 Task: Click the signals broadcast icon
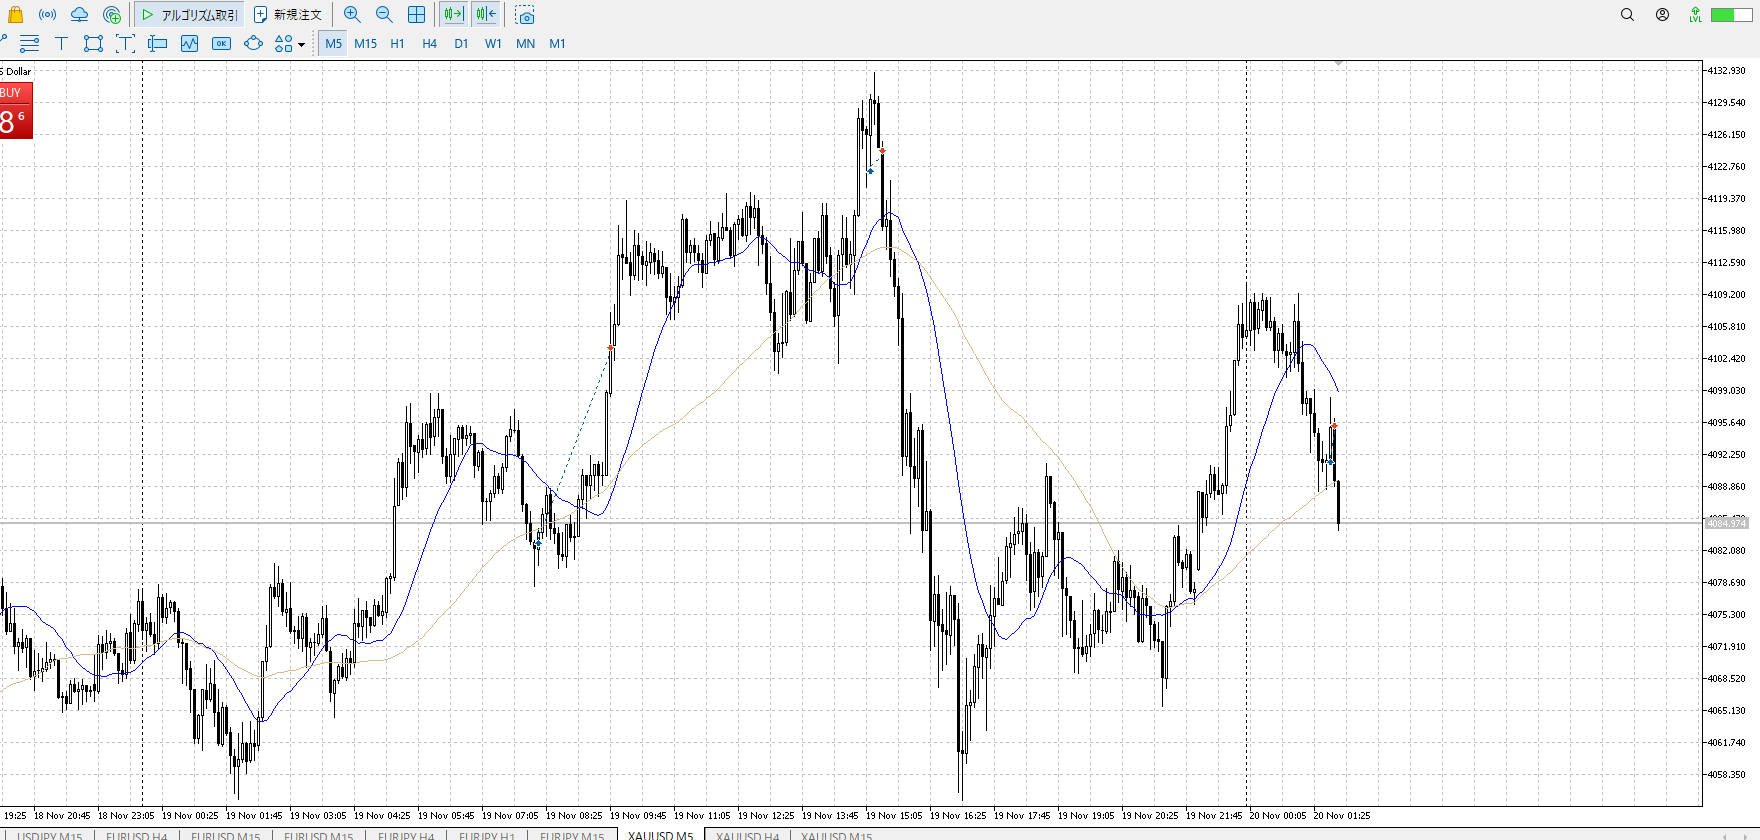pyautogui.click(x=47, y=15)
